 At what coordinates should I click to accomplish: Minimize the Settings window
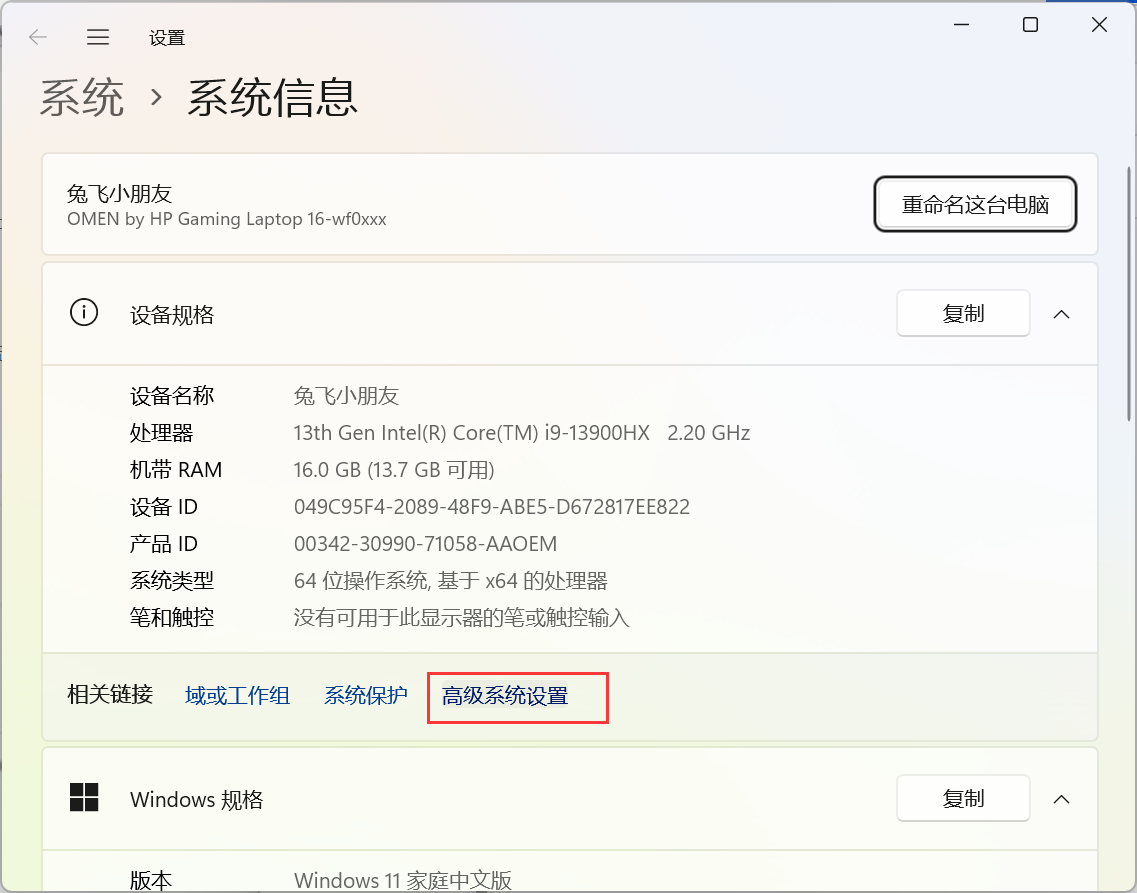click(962, 25)
